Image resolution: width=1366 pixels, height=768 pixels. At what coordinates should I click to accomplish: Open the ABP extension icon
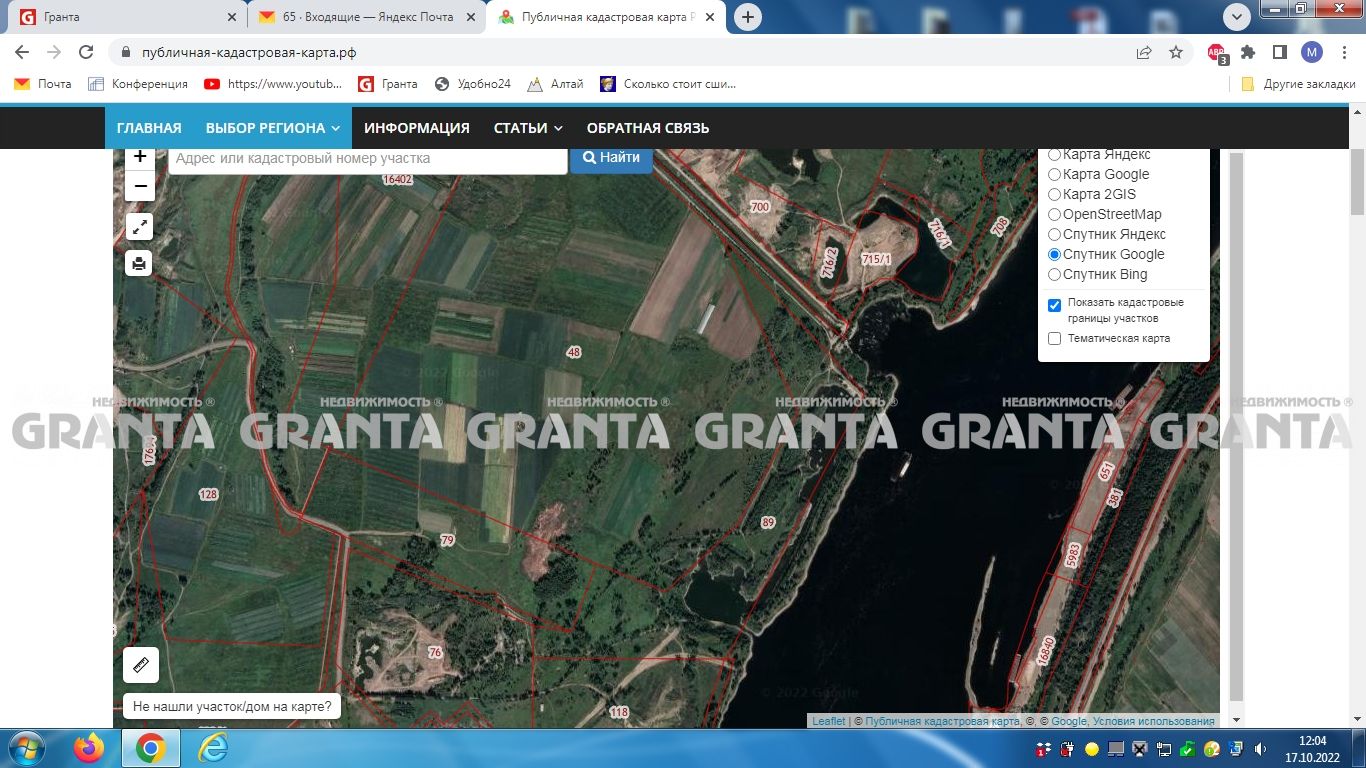(x=1216, y=52)
